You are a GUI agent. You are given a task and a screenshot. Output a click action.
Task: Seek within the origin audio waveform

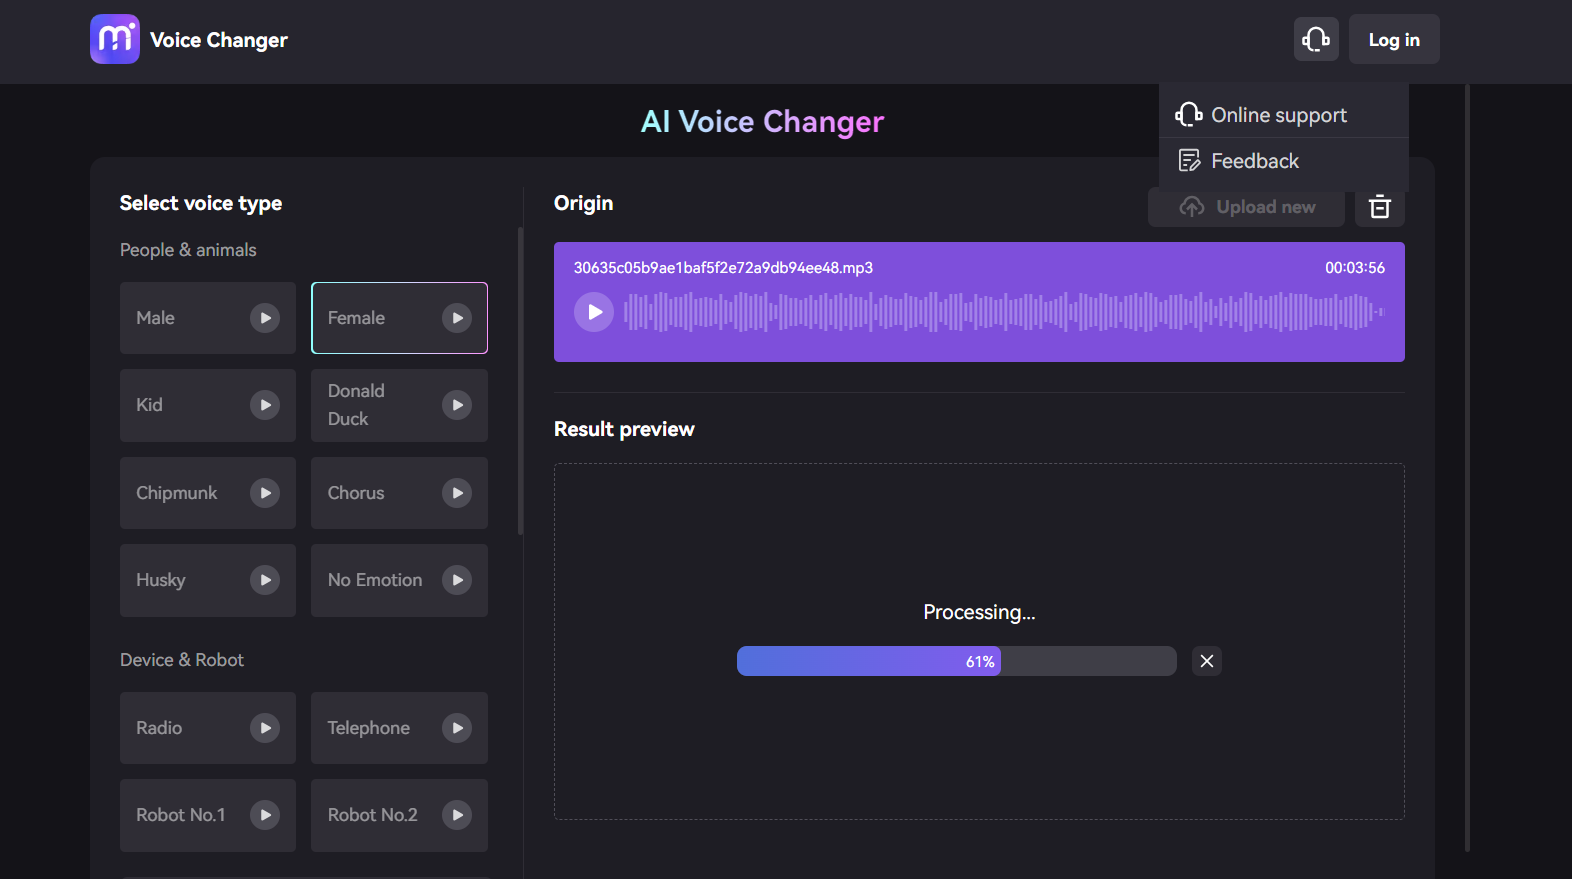coord(1004,312)
